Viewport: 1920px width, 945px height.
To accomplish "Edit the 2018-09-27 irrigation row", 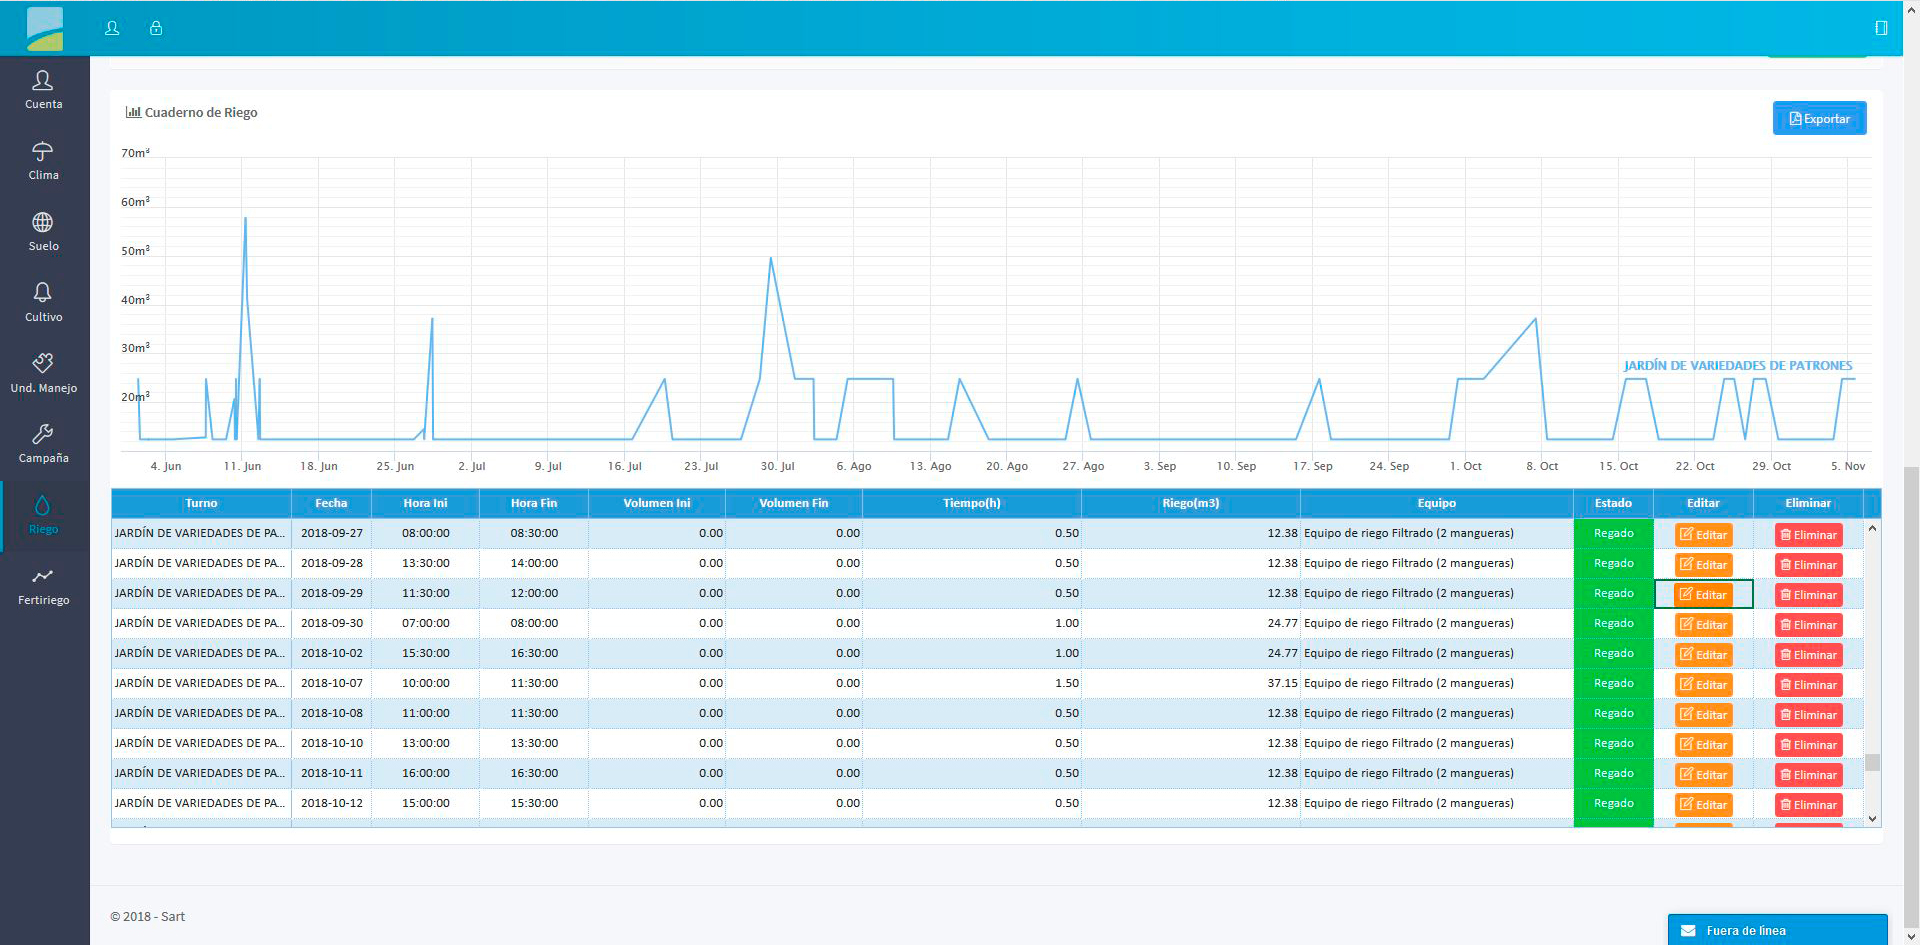I will [x=1703, y=535].
